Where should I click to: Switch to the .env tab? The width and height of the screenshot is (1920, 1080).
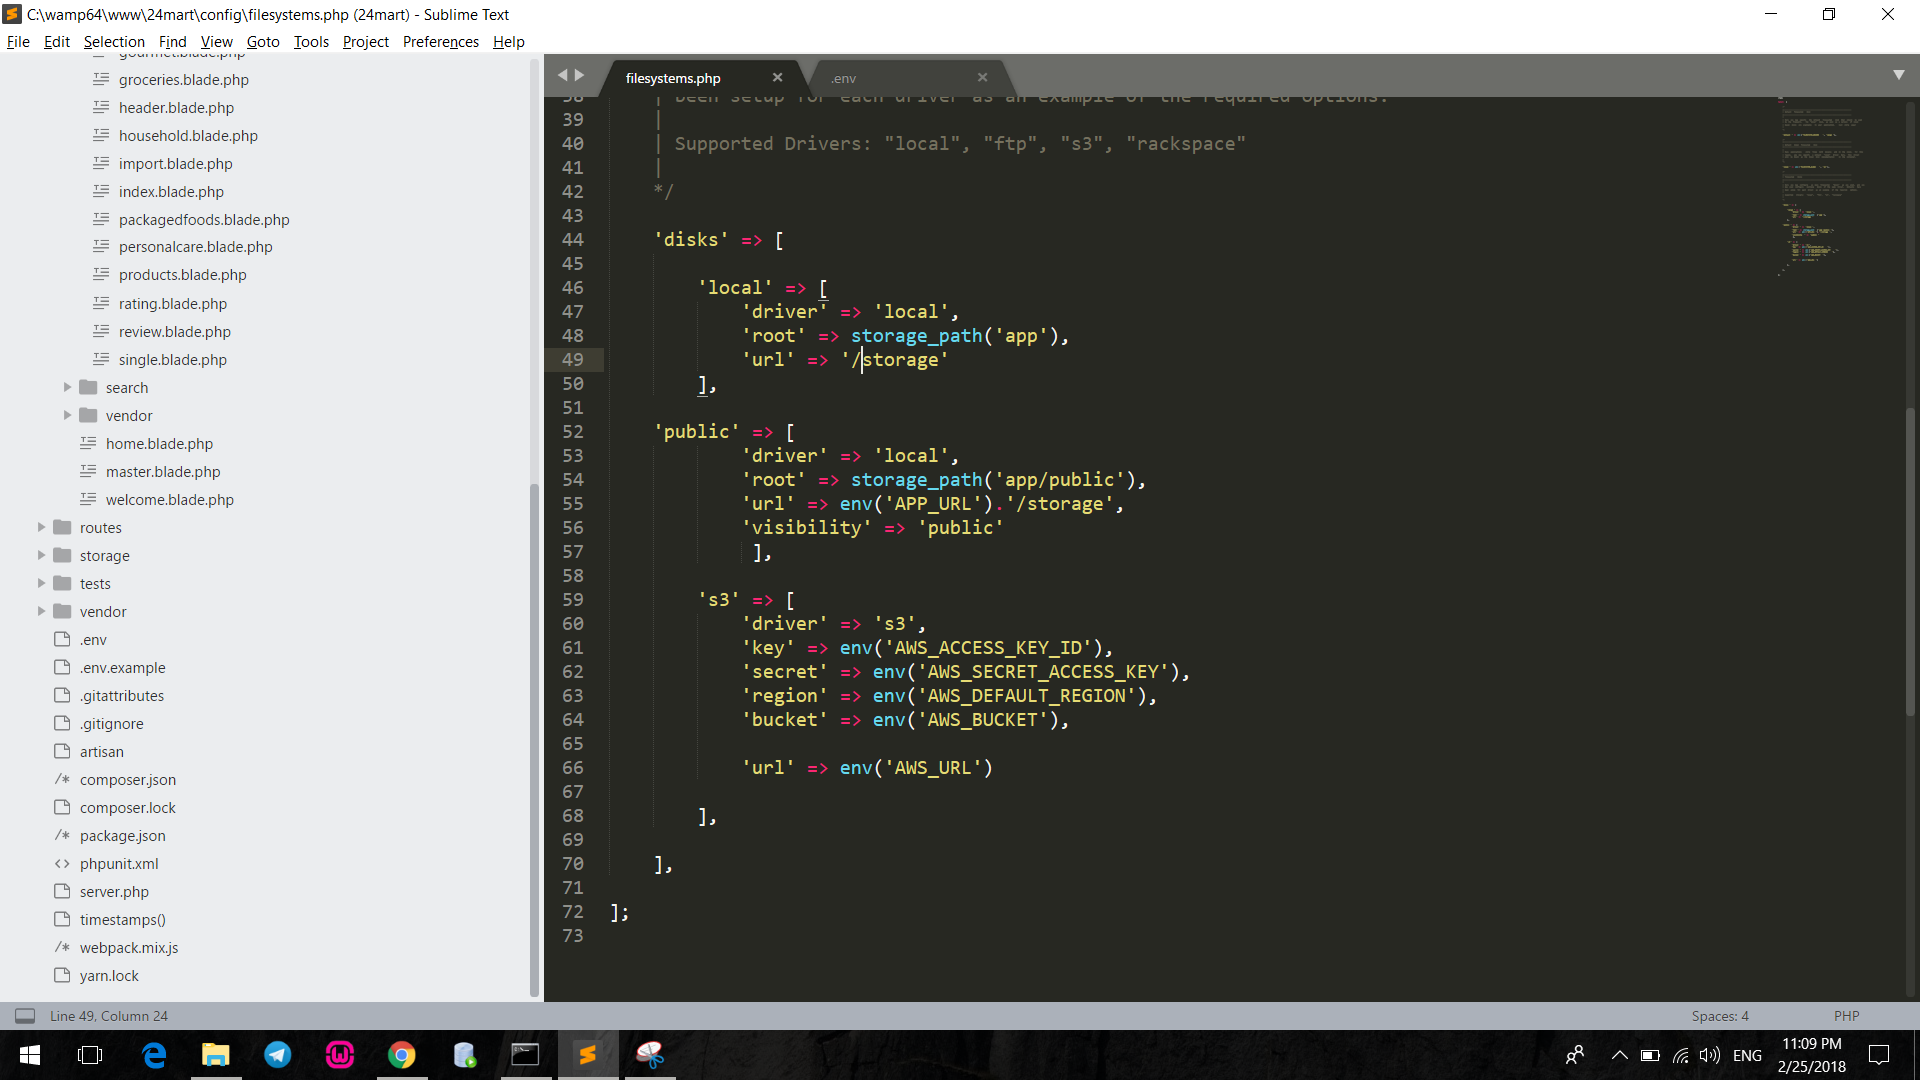click(x=843, y=77)
